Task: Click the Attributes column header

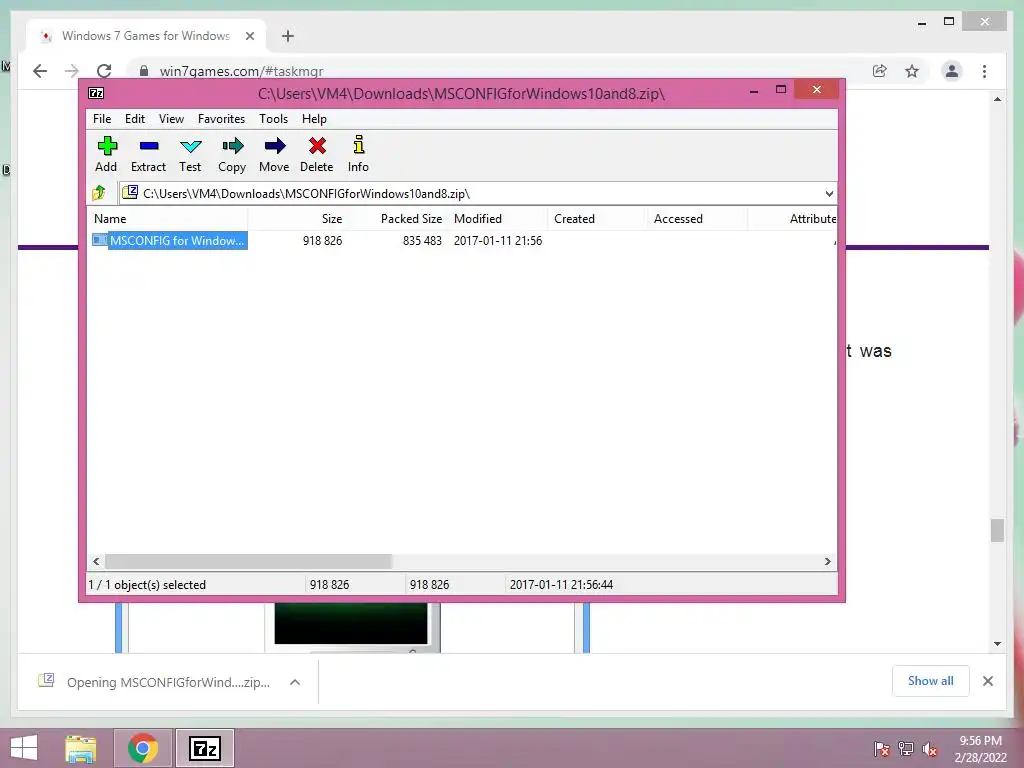Action: click(792, 219)
